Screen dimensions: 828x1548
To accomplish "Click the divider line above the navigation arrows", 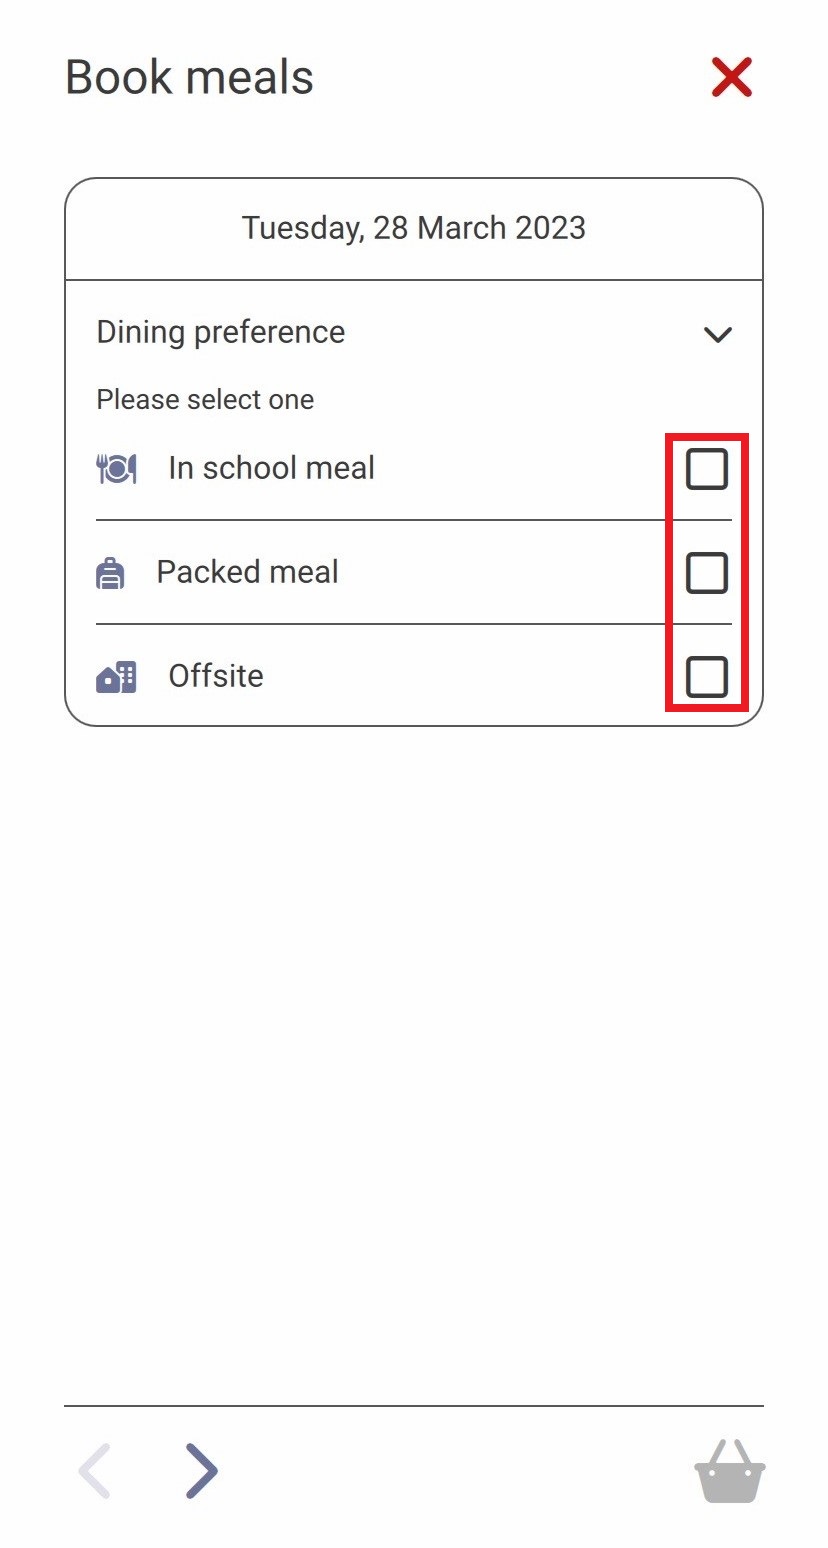I will [x=414, y=1406].
